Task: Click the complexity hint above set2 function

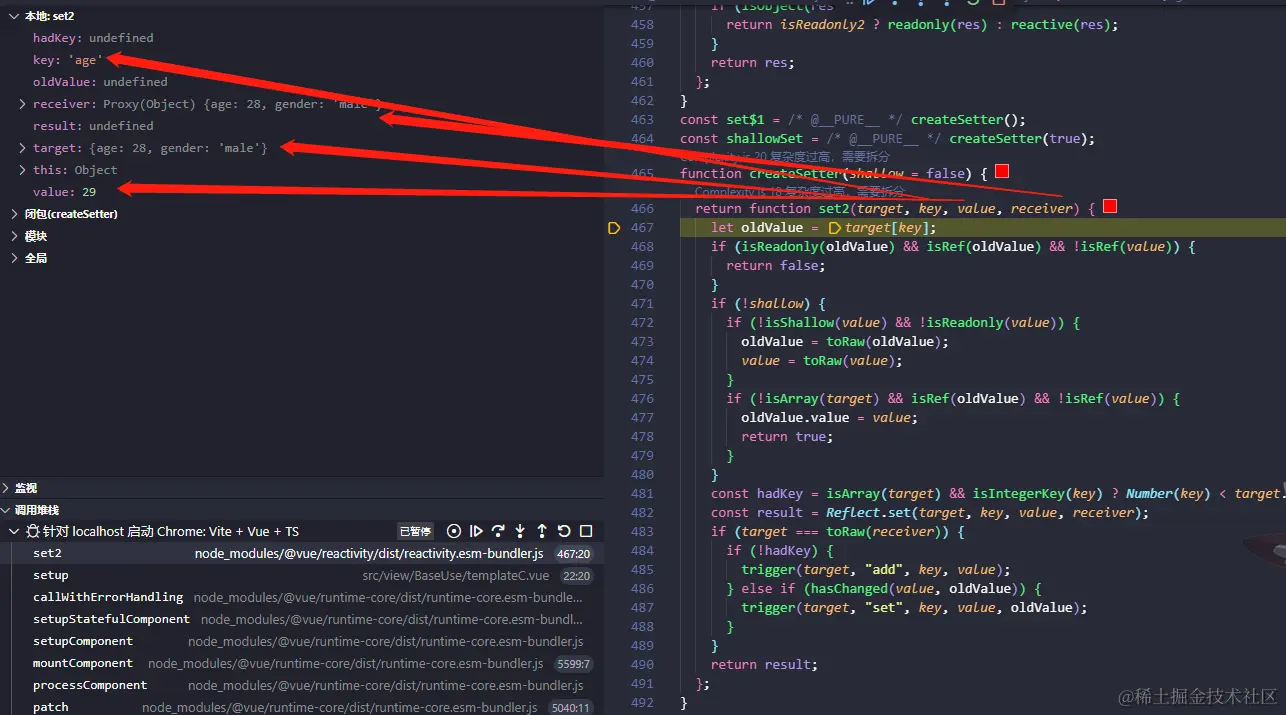Action: pos(799,192)
